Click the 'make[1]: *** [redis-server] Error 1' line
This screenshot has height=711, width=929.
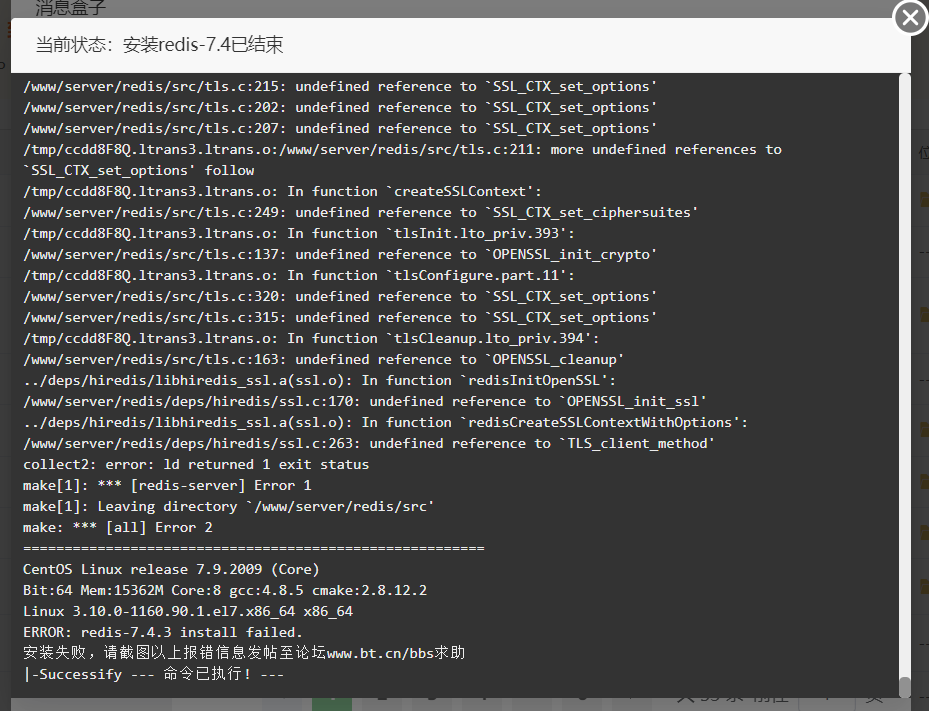click(x=167, y=485)
